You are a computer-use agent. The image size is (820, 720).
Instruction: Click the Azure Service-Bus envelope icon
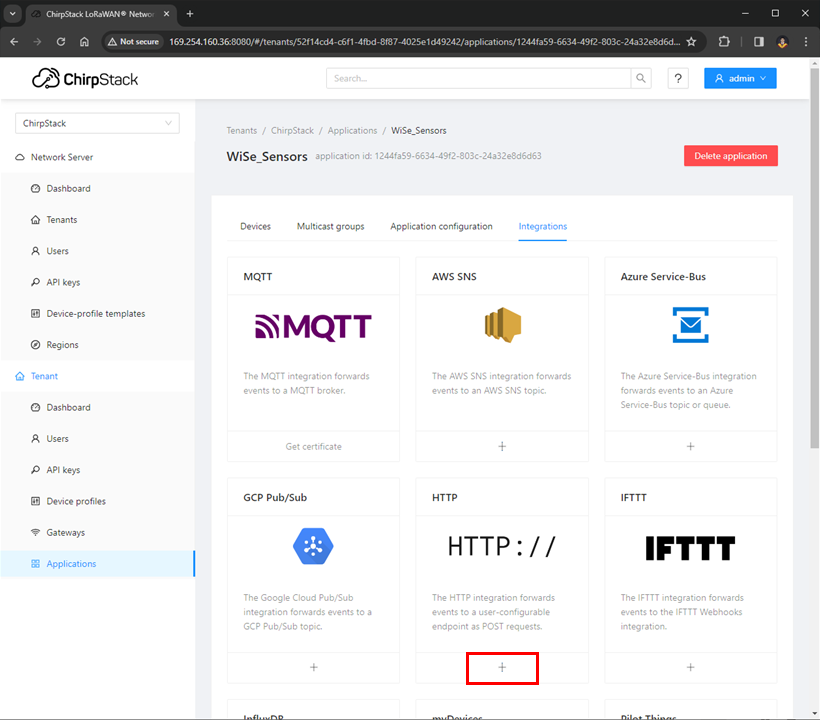tap(690, 324)
